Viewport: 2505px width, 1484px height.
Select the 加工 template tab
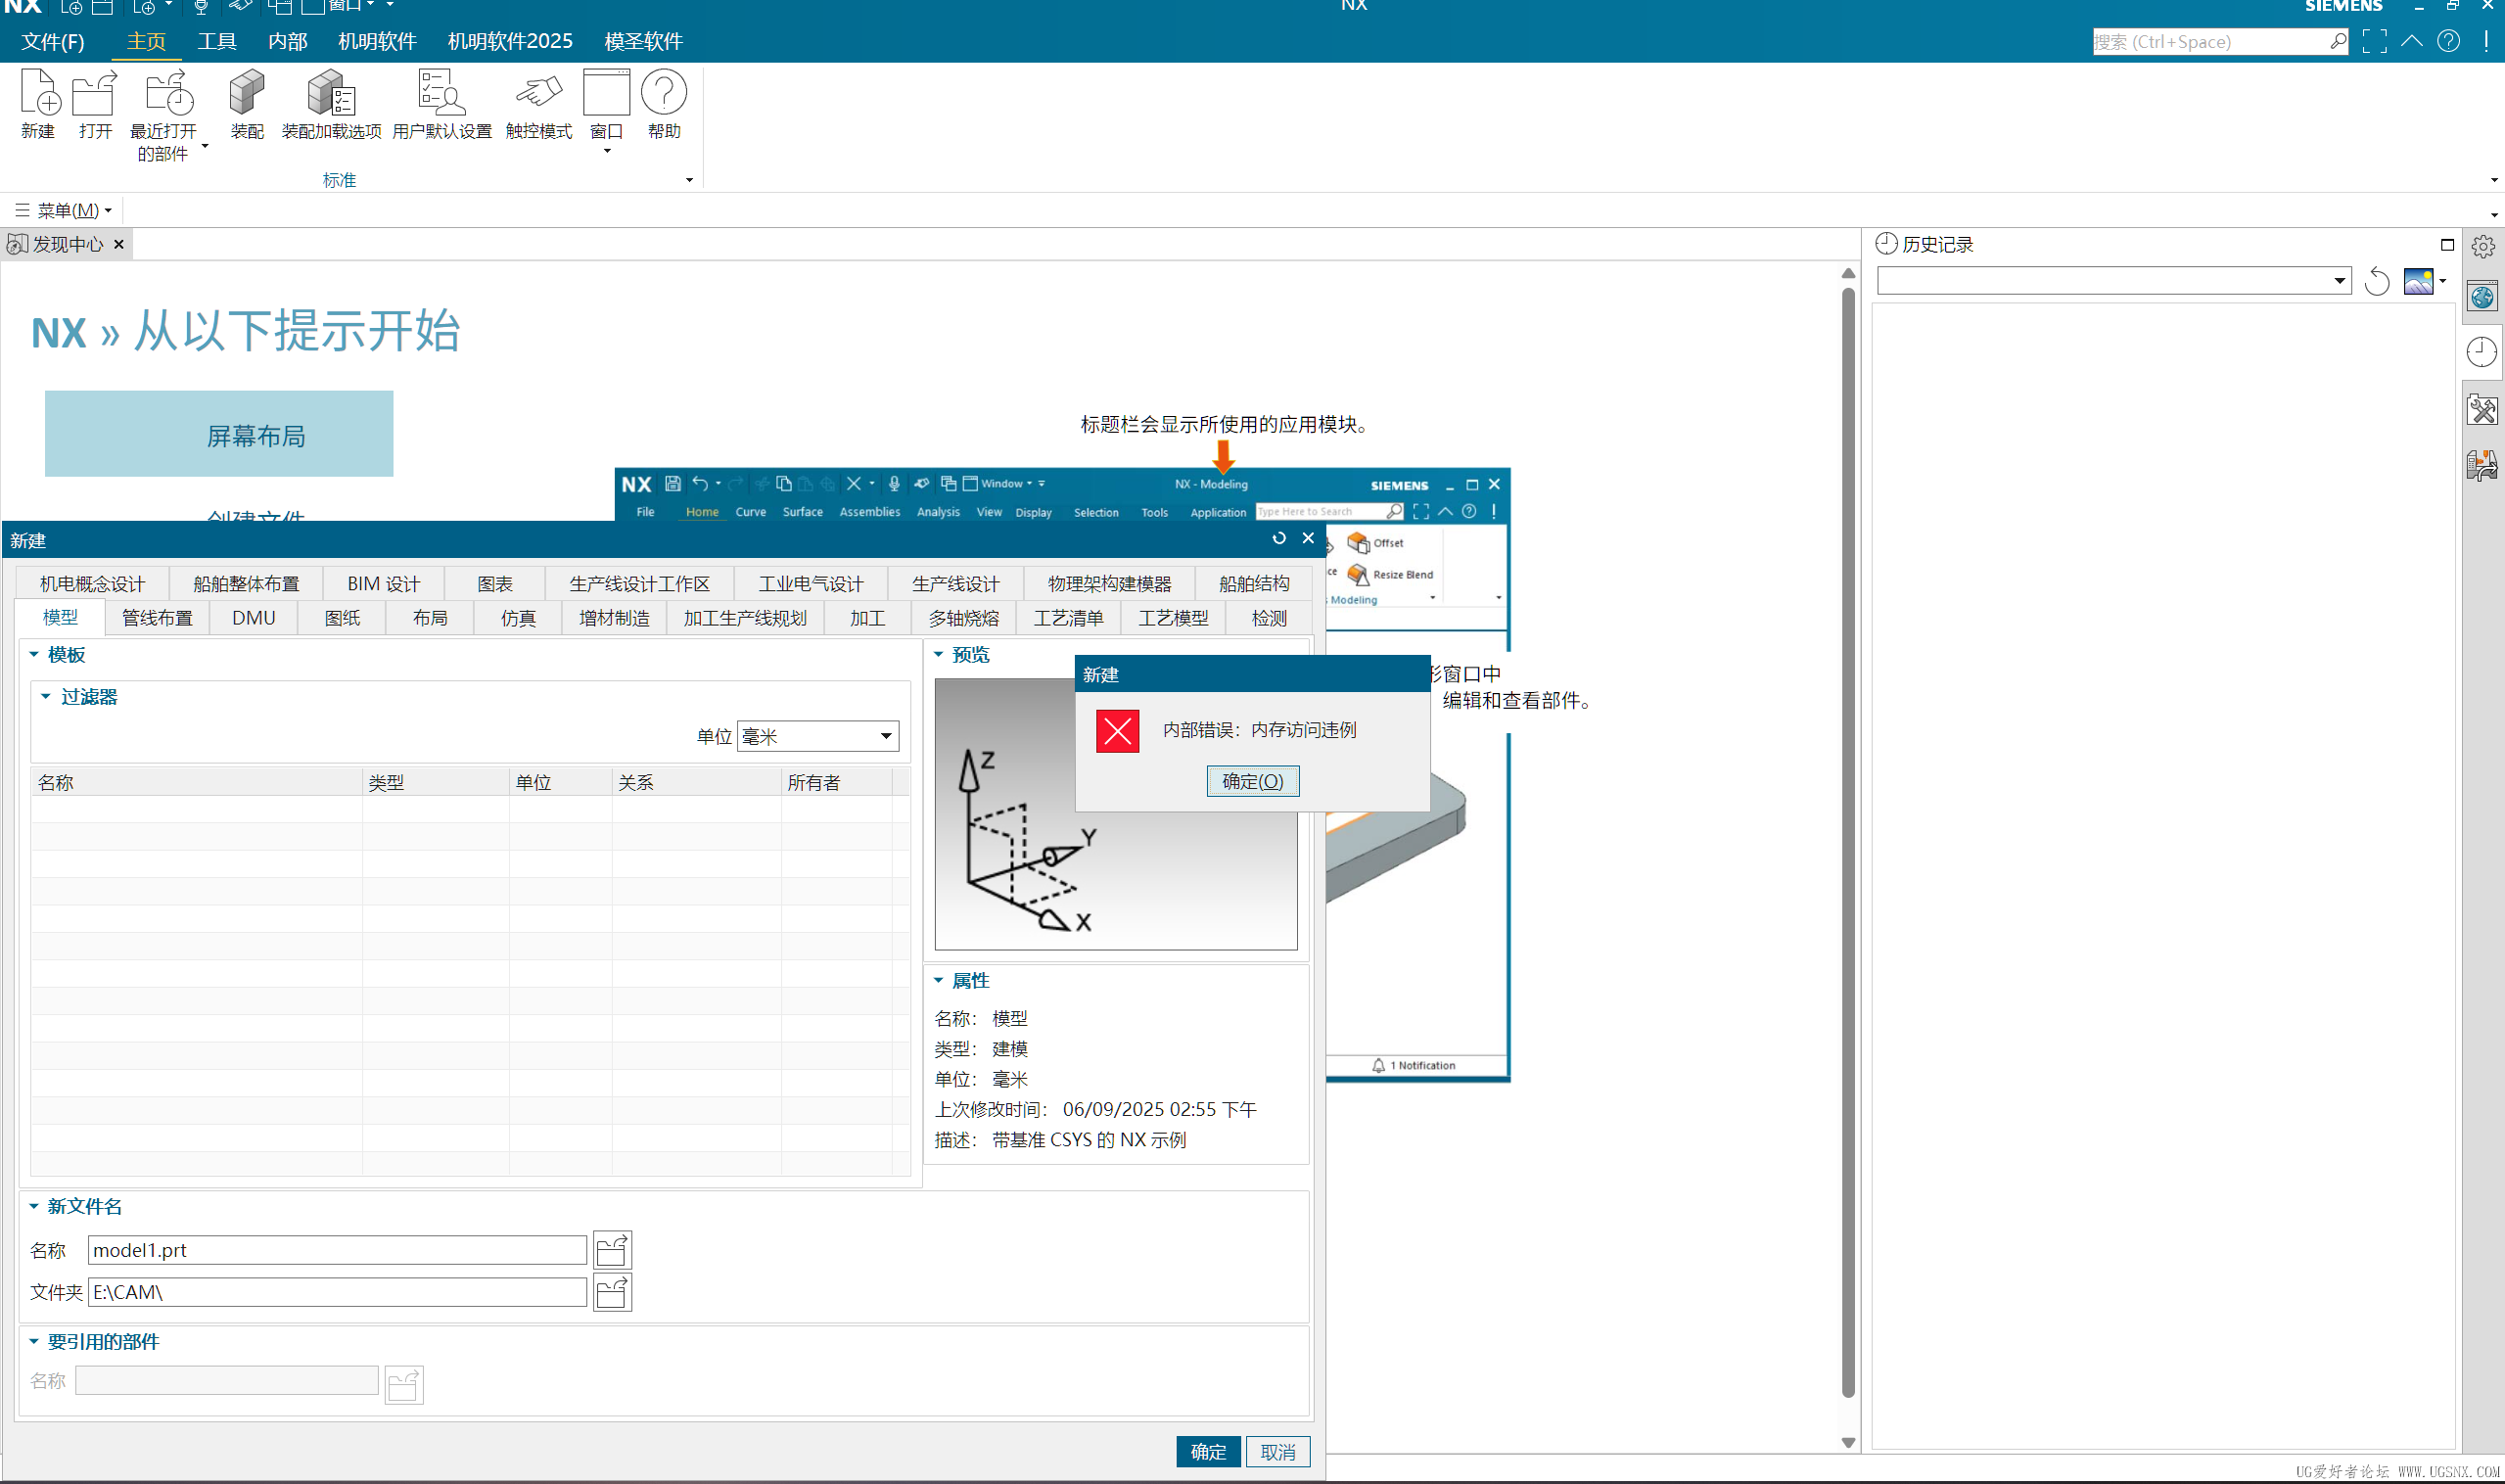(867, 618)
